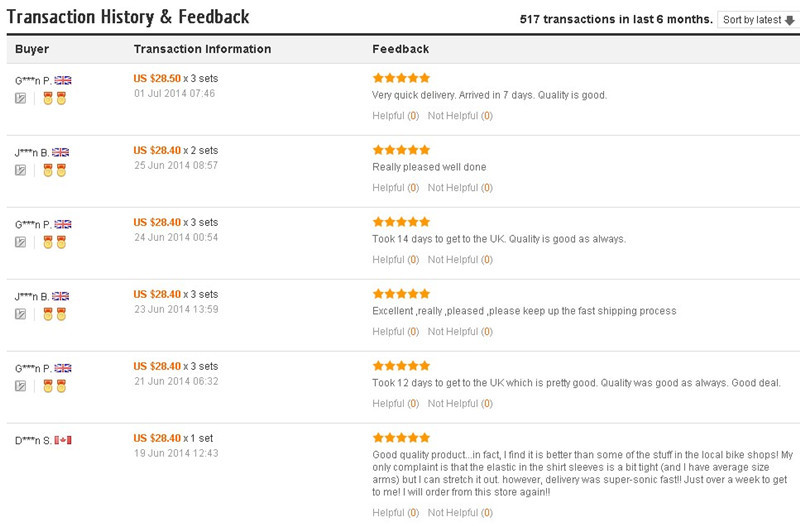Click UK flag next to first G***n P.

[63, 80]
